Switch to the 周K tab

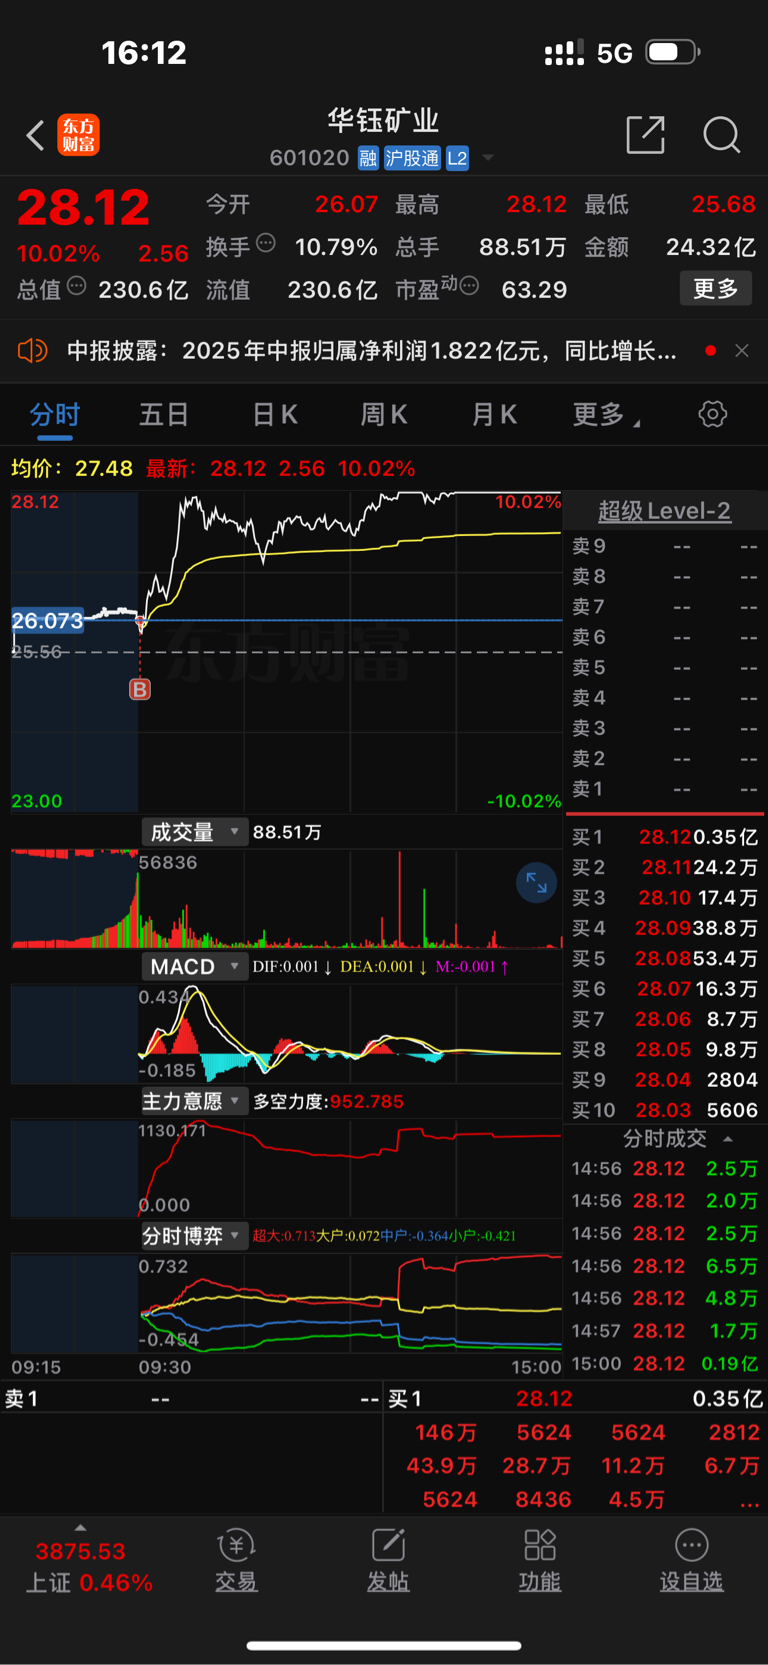[x=384, y=415]
